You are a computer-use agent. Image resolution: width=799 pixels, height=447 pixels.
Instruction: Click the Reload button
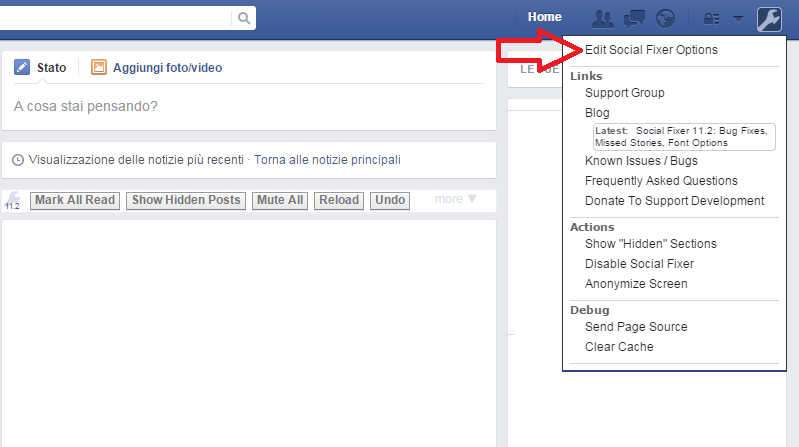(x=339, y=200)
